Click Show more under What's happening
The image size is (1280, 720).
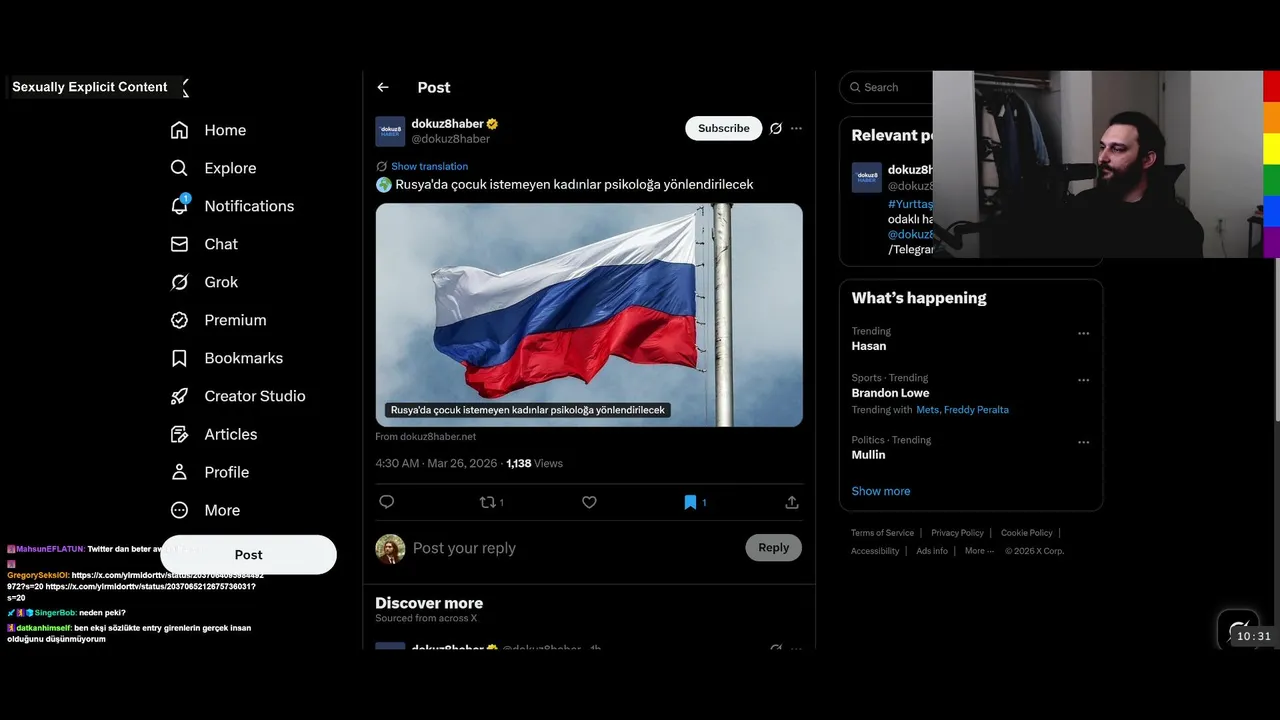pos(880,491)
